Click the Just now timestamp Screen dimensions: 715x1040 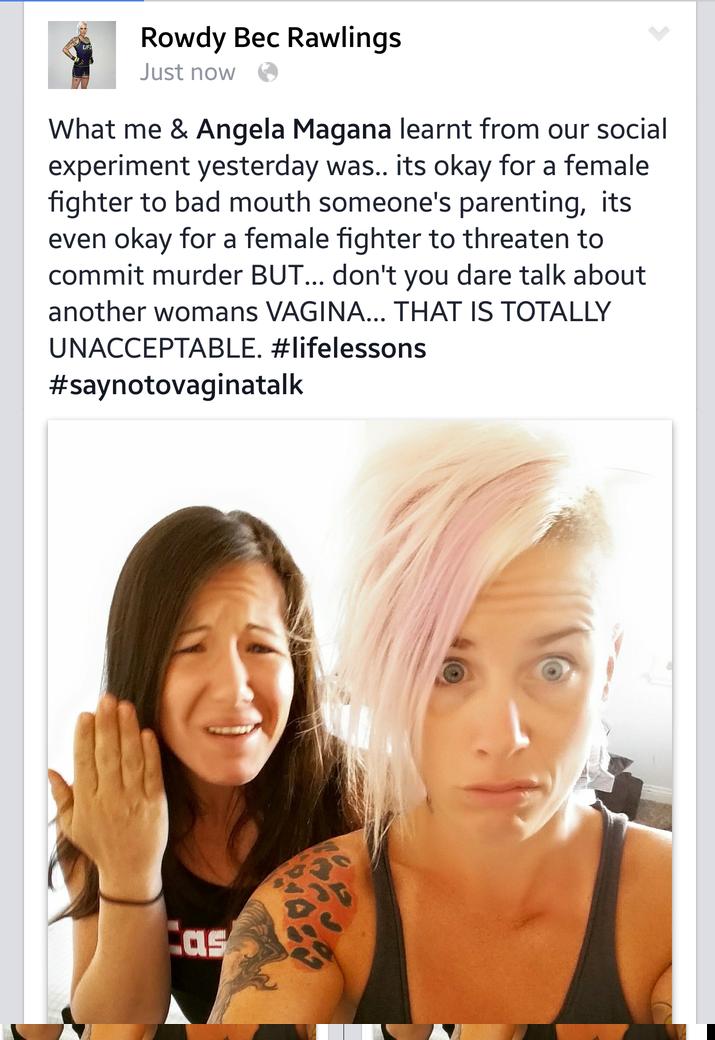(187, 72)
